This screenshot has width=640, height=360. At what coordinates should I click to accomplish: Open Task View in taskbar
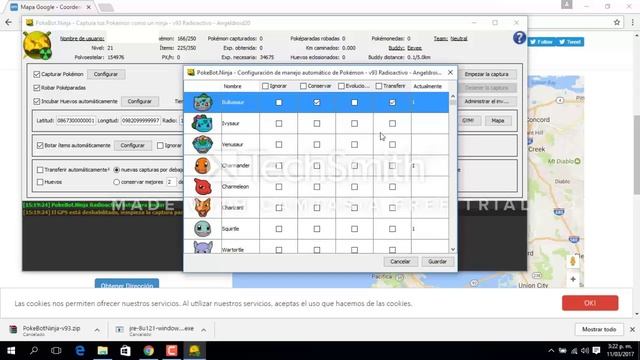56,351
